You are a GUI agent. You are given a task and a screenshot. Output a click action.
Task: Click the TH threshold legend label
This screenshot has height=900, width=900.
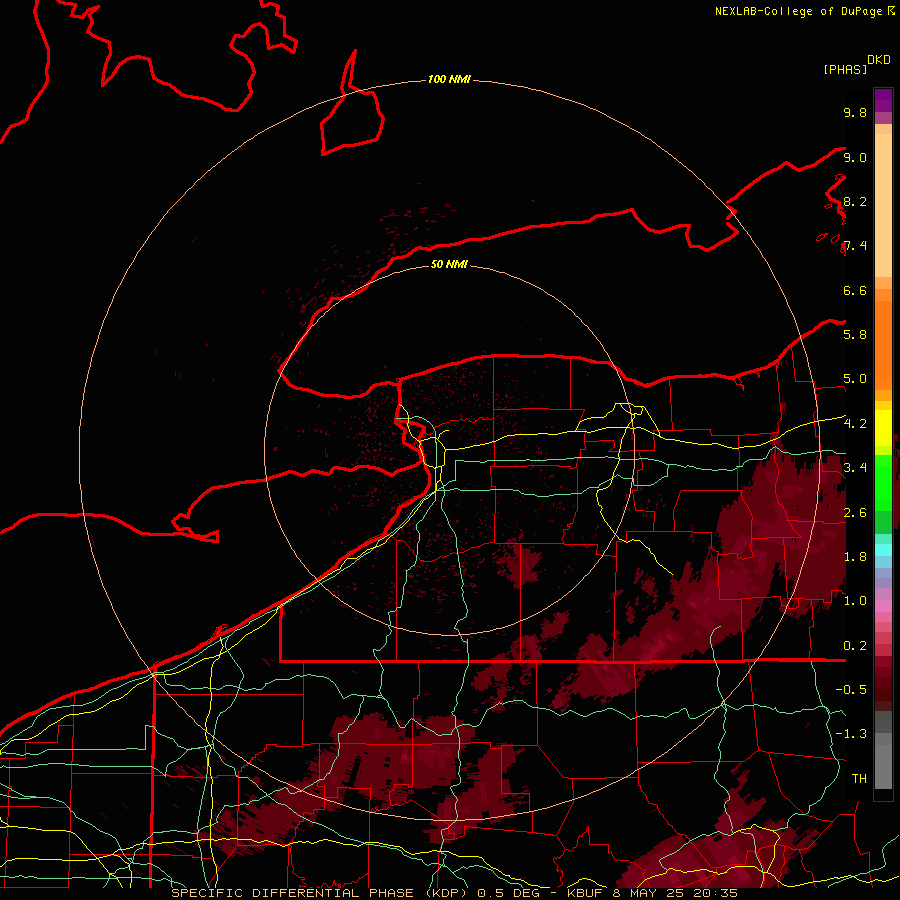click(859, 779)
